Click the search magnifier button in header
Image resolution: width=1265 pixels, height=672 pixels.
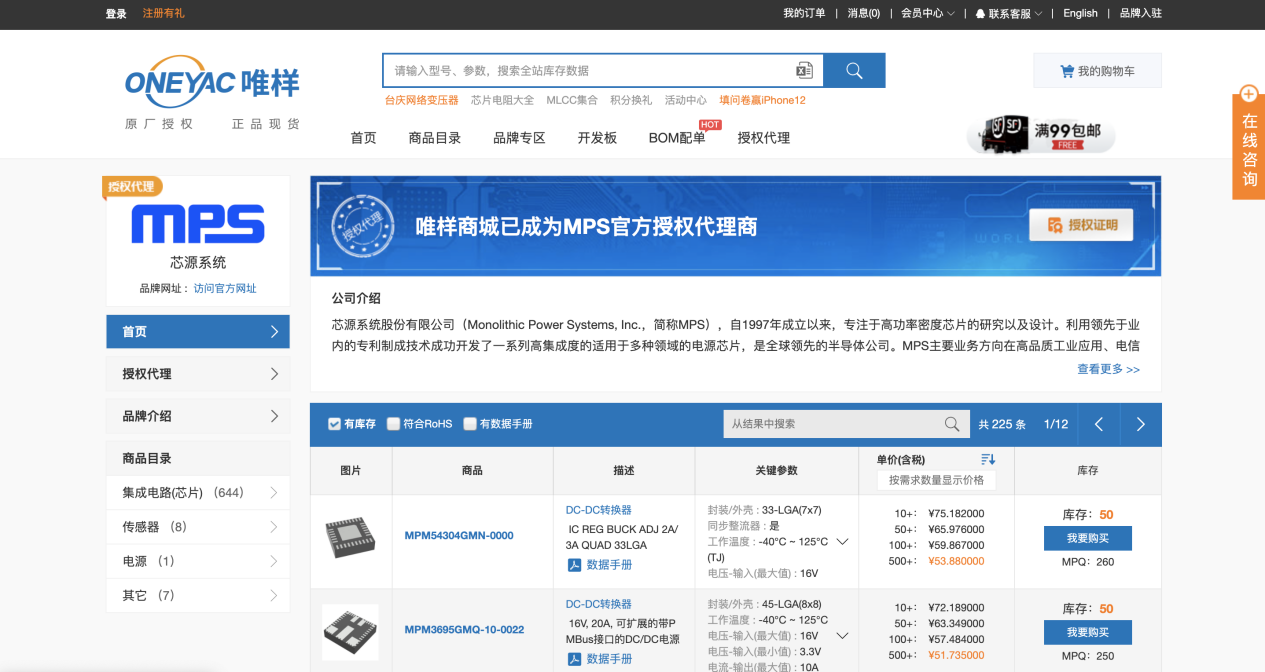[x=854, y=70]
